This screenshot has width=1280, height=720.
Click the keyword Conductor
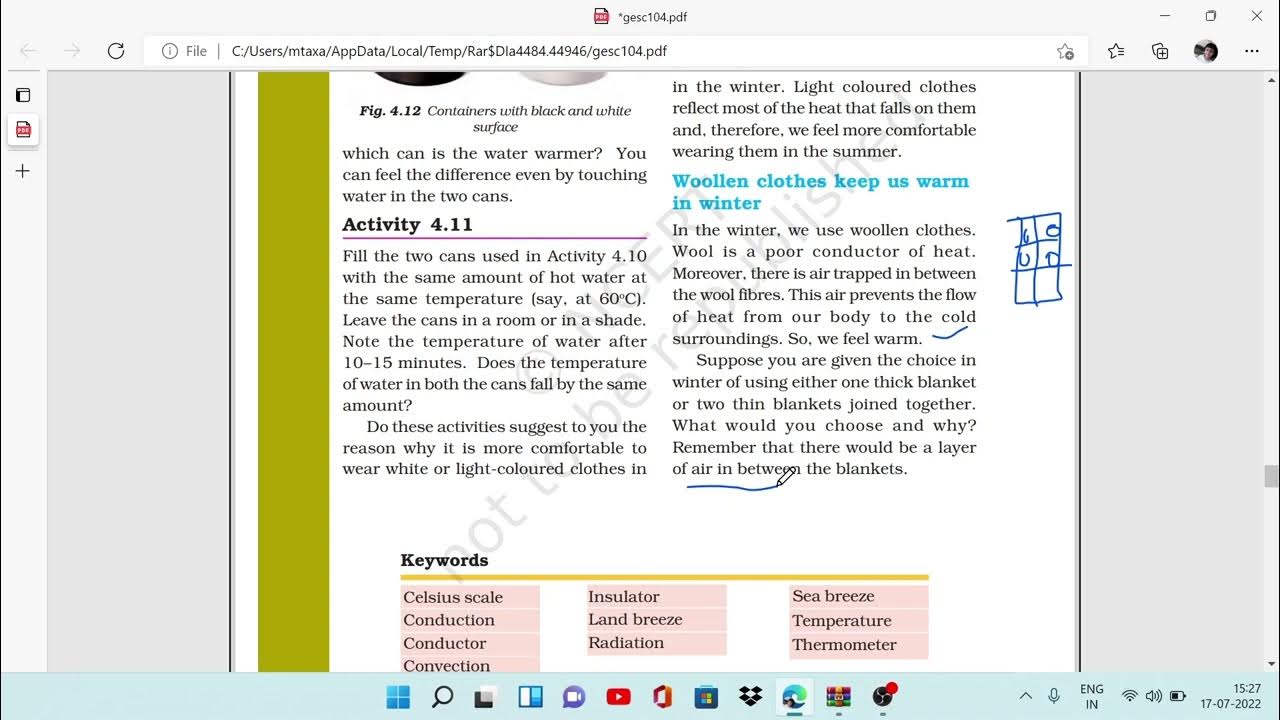click(x=445, y=643)
